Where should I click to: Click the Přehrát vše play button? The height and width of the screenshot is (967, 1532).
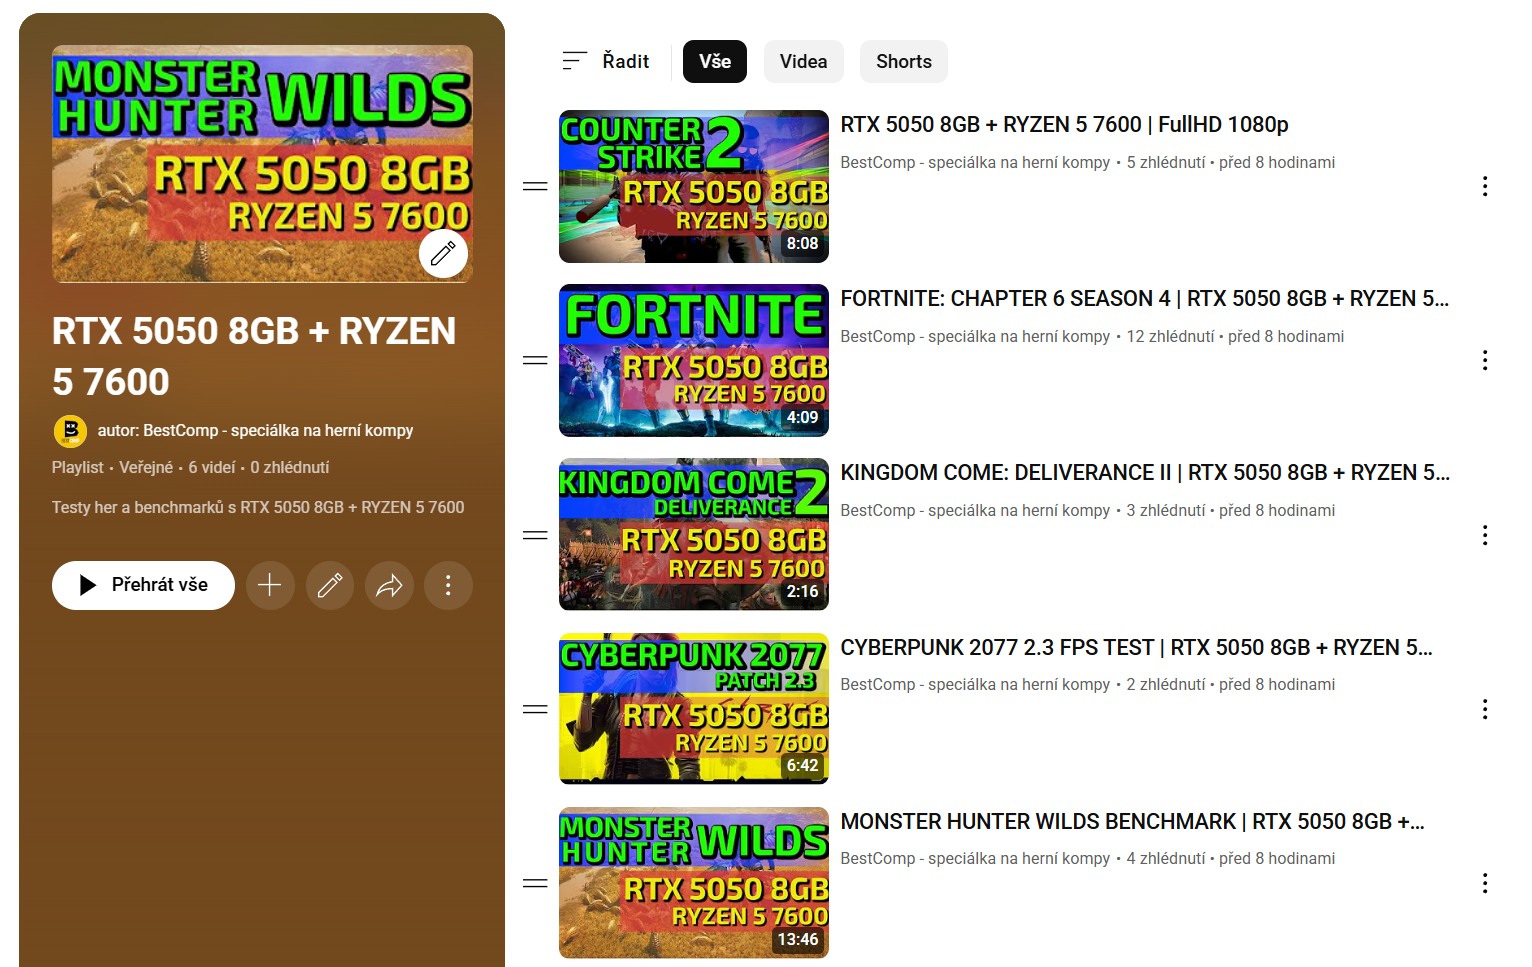[143, 585]
